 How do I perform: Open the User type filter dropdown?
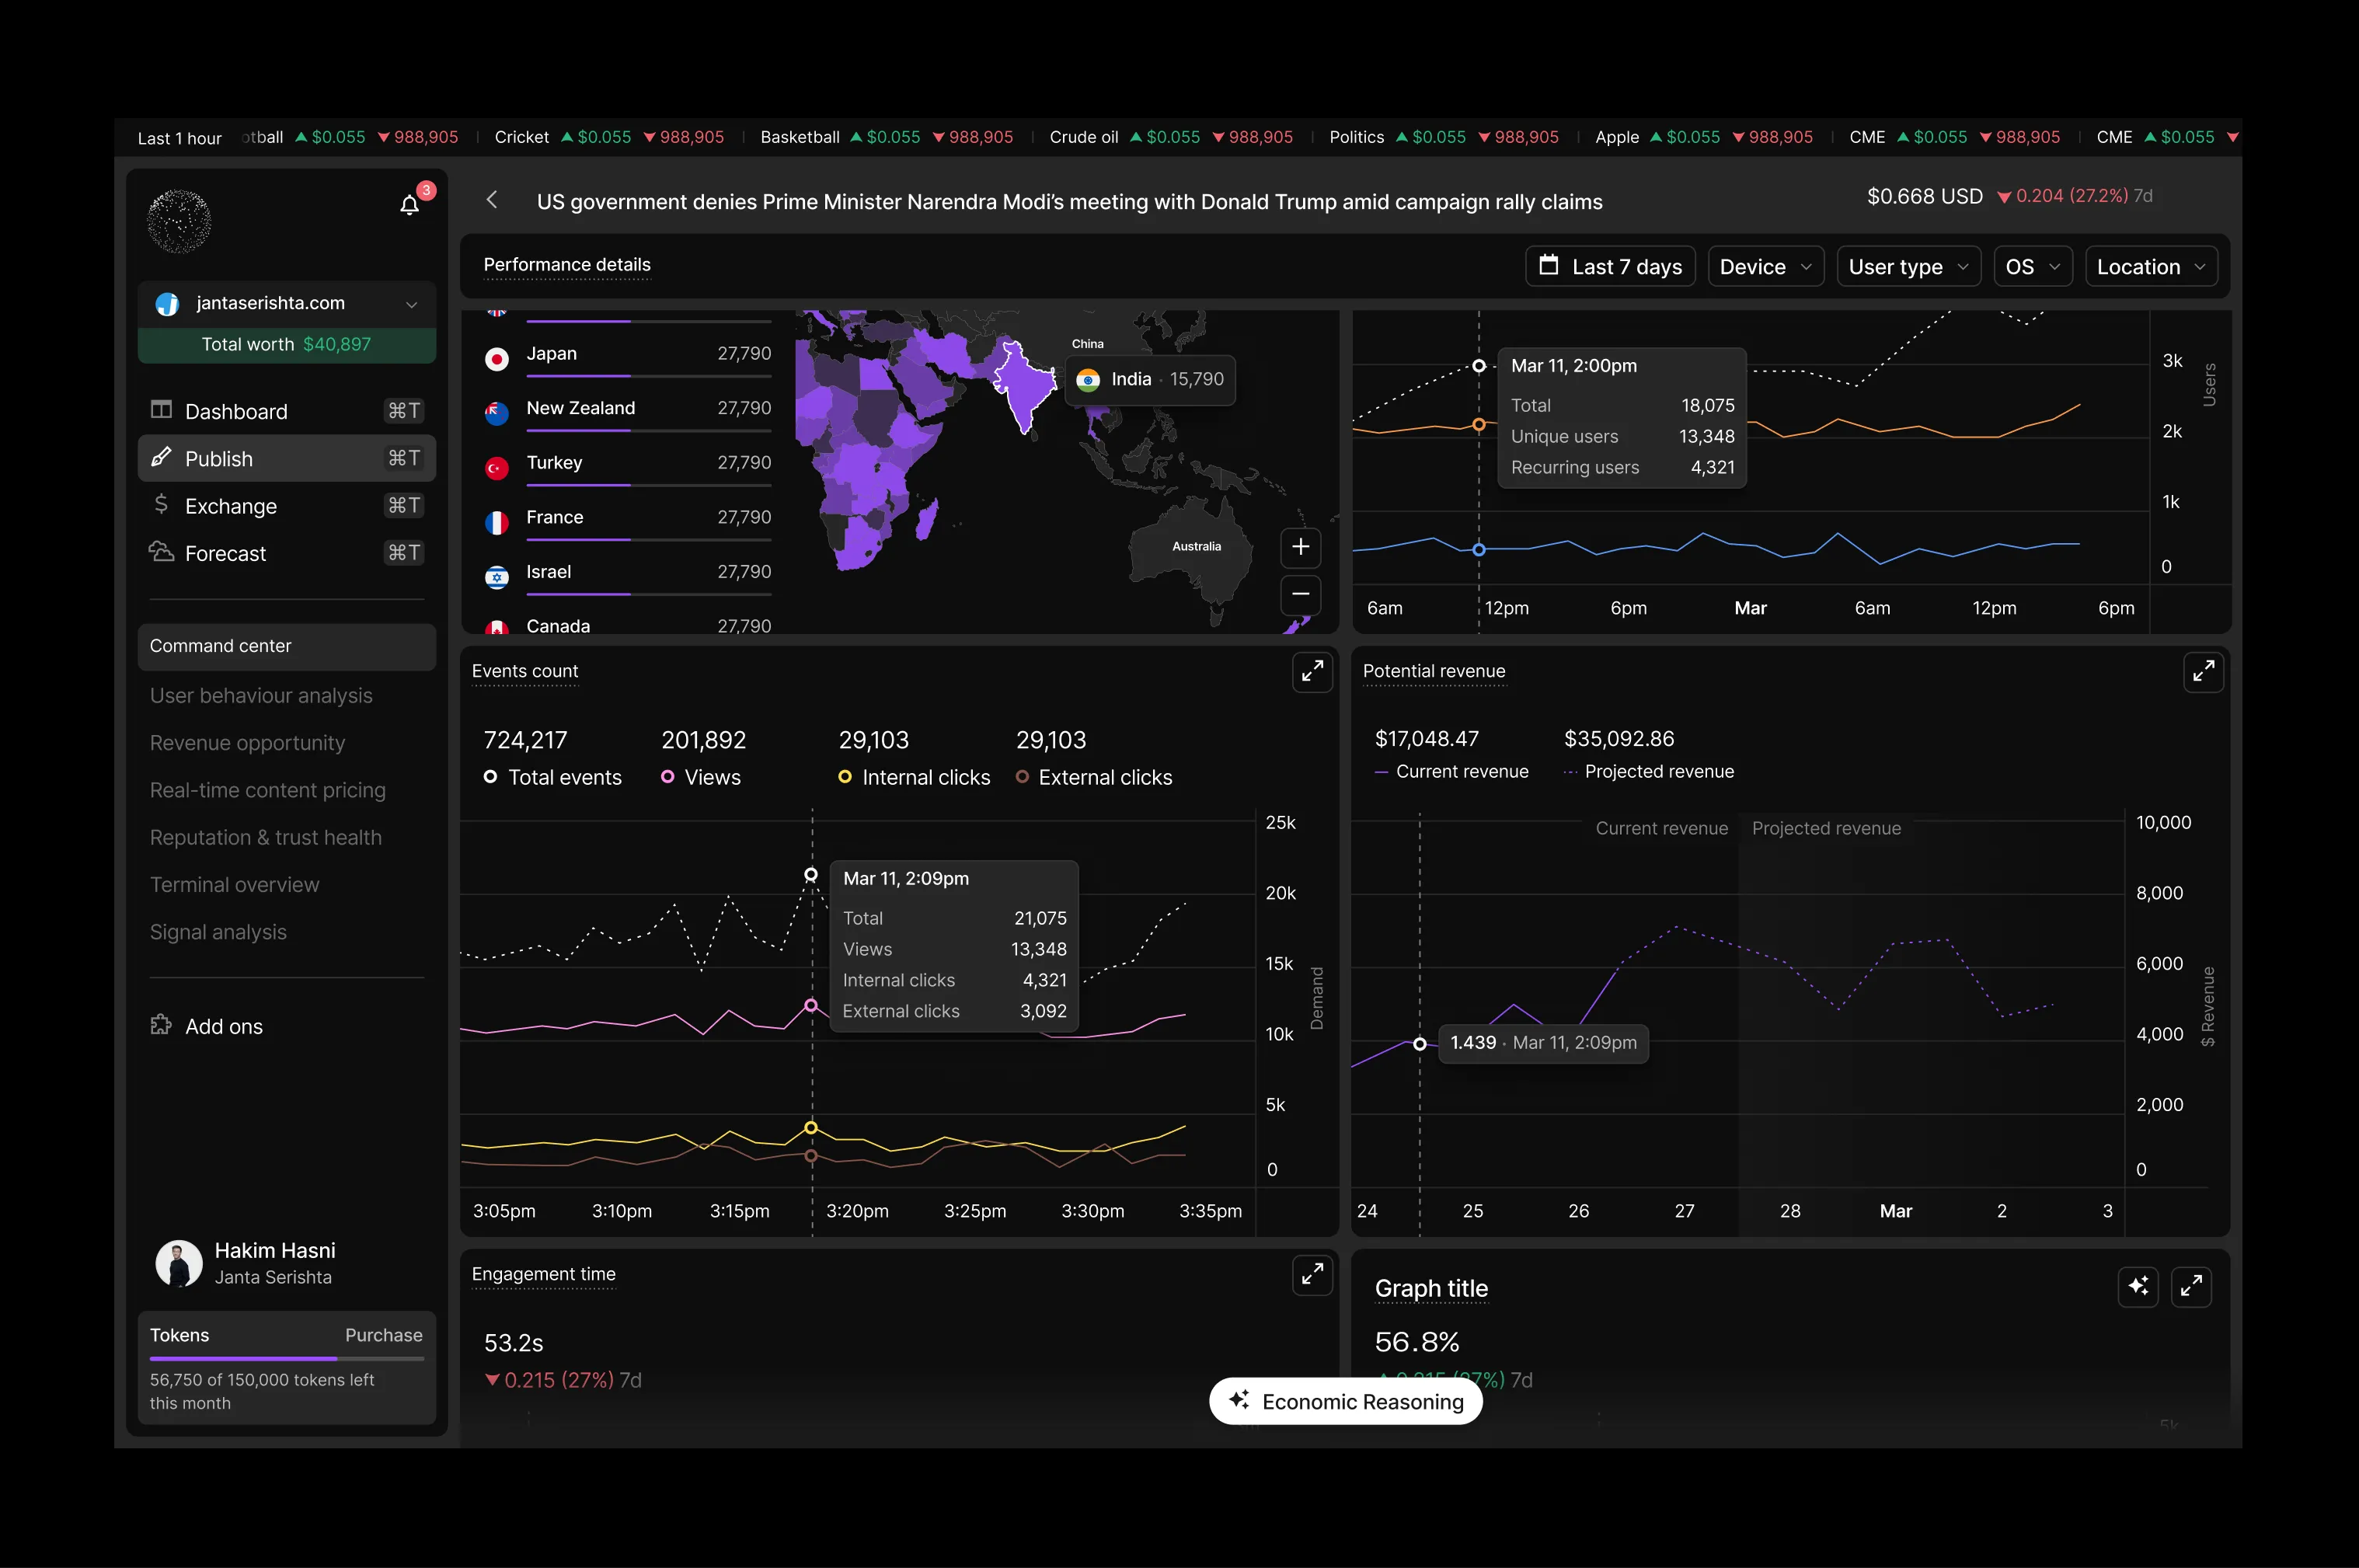(1908, 266)
